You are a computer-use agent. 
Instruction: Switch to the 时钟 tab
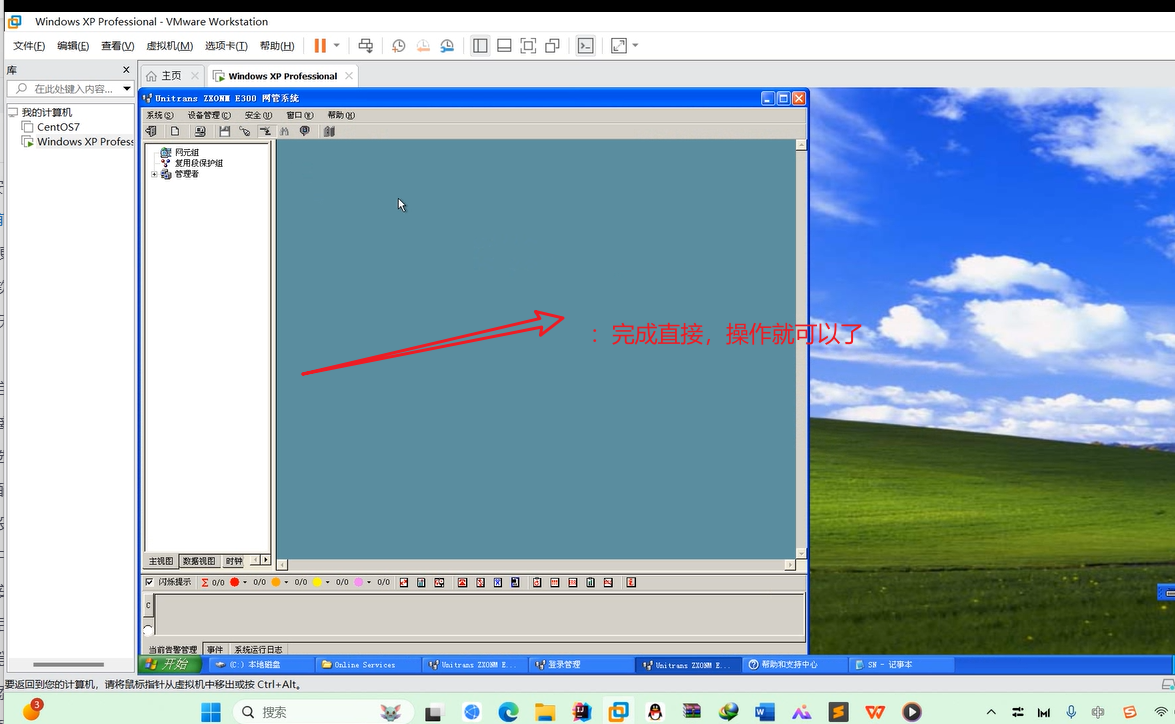pyautogui.click(x=234, y=561)
